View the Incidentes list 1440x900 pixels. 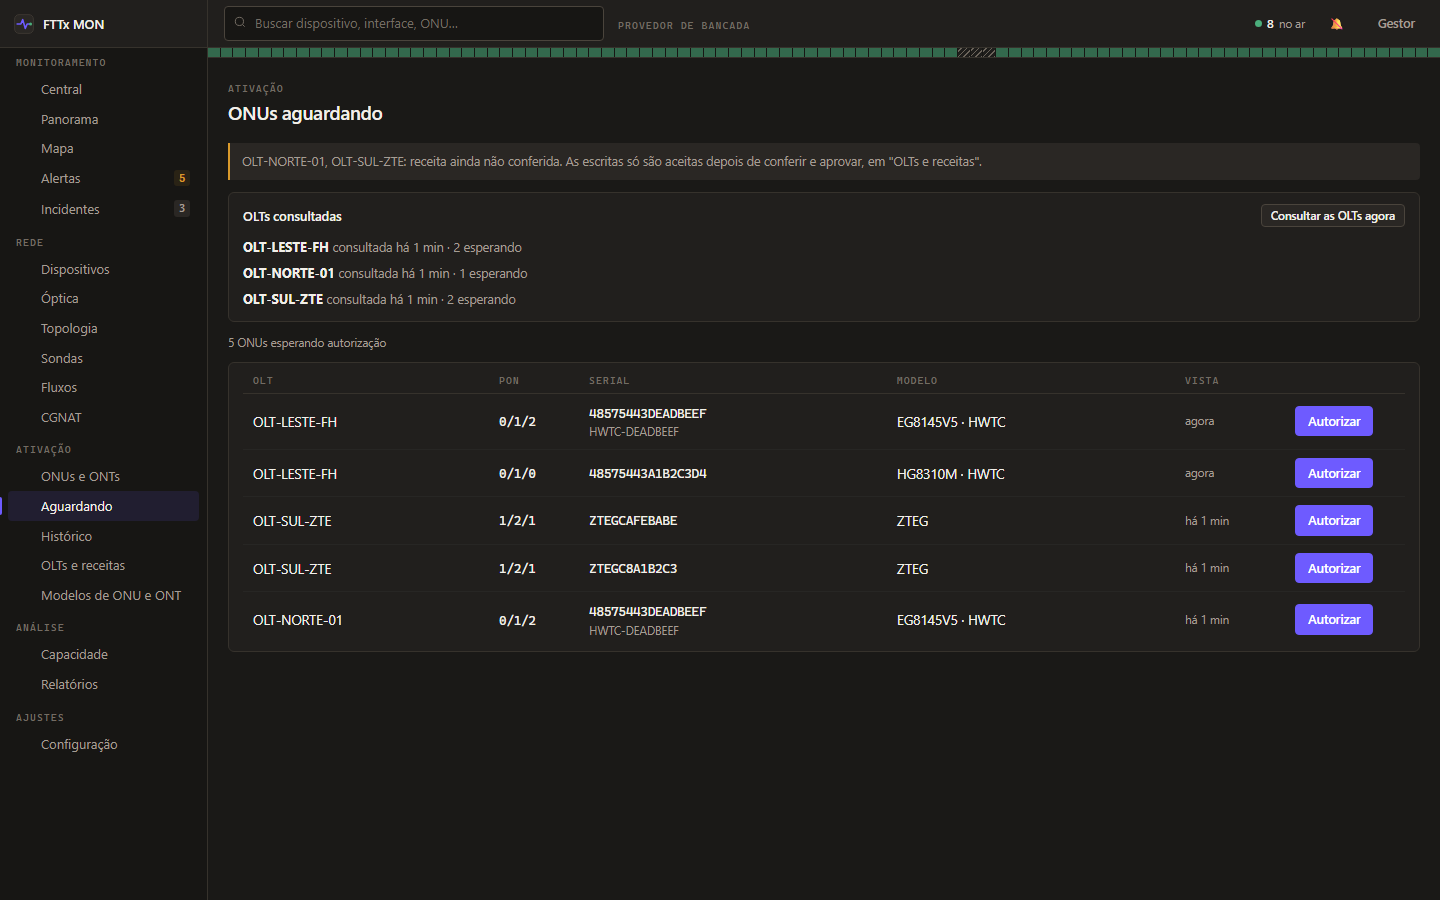click(x=103, y=209)
